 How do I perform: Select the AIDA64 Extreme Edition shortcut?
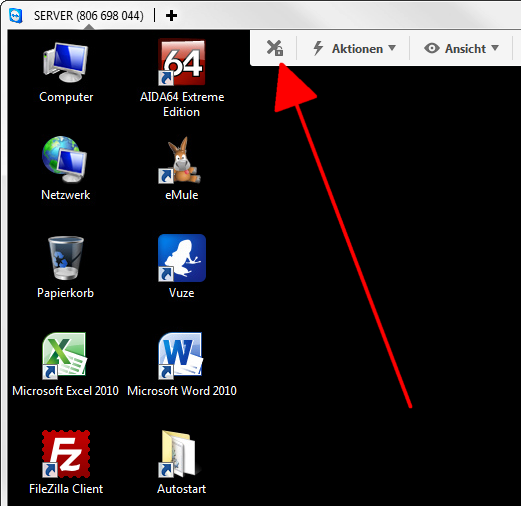tap(182, 62)
